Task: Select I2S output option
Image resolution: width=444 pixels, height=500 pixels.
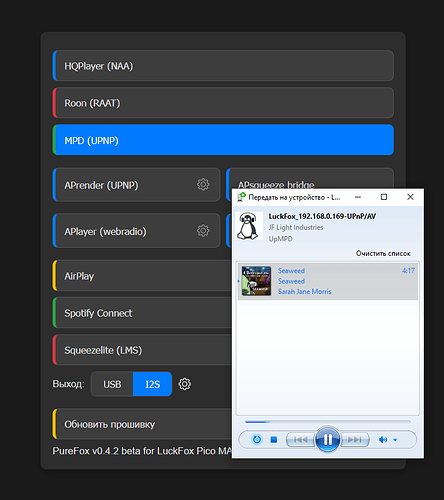Action: (152, 384)
